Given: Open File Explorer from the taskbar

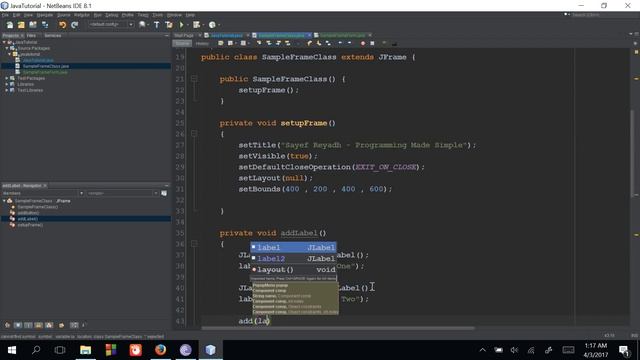Looking at the screenshot, I should 85,350.
